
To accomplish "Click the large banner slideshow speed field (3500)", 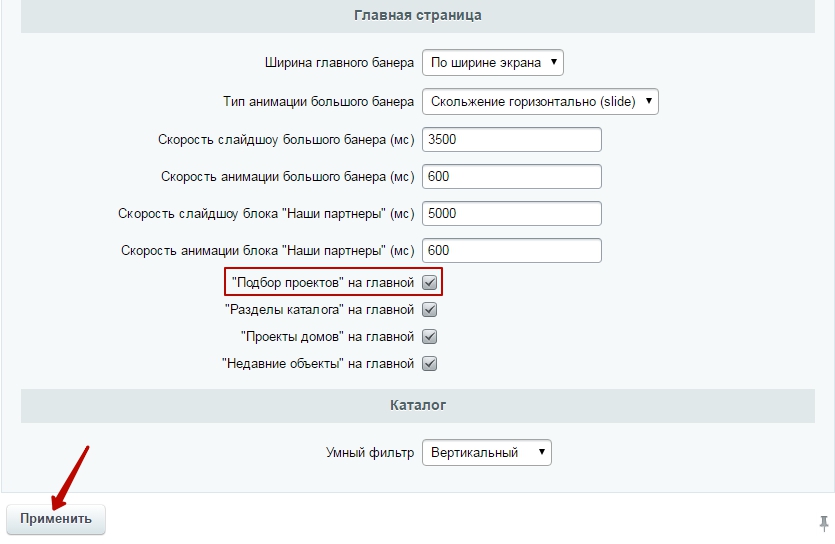I will click(x=511, y=139).
